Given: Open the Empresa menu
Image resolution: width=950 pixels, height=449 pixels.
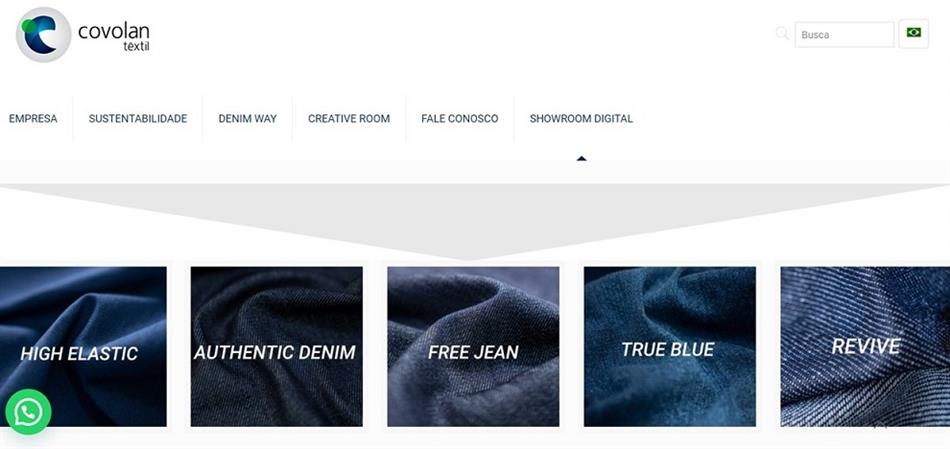Looking at the screenshot, I should tap(33, 119).
